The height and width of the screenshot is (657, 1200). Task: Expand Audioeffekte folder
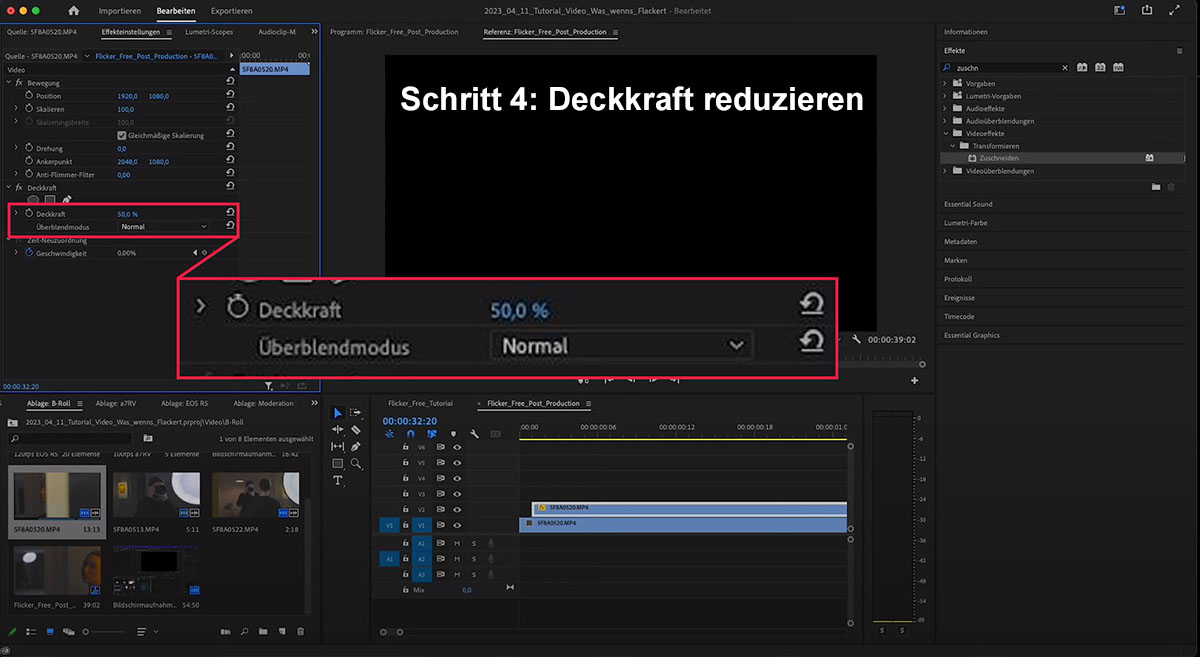pyautogui.click(x=947, y=108)
